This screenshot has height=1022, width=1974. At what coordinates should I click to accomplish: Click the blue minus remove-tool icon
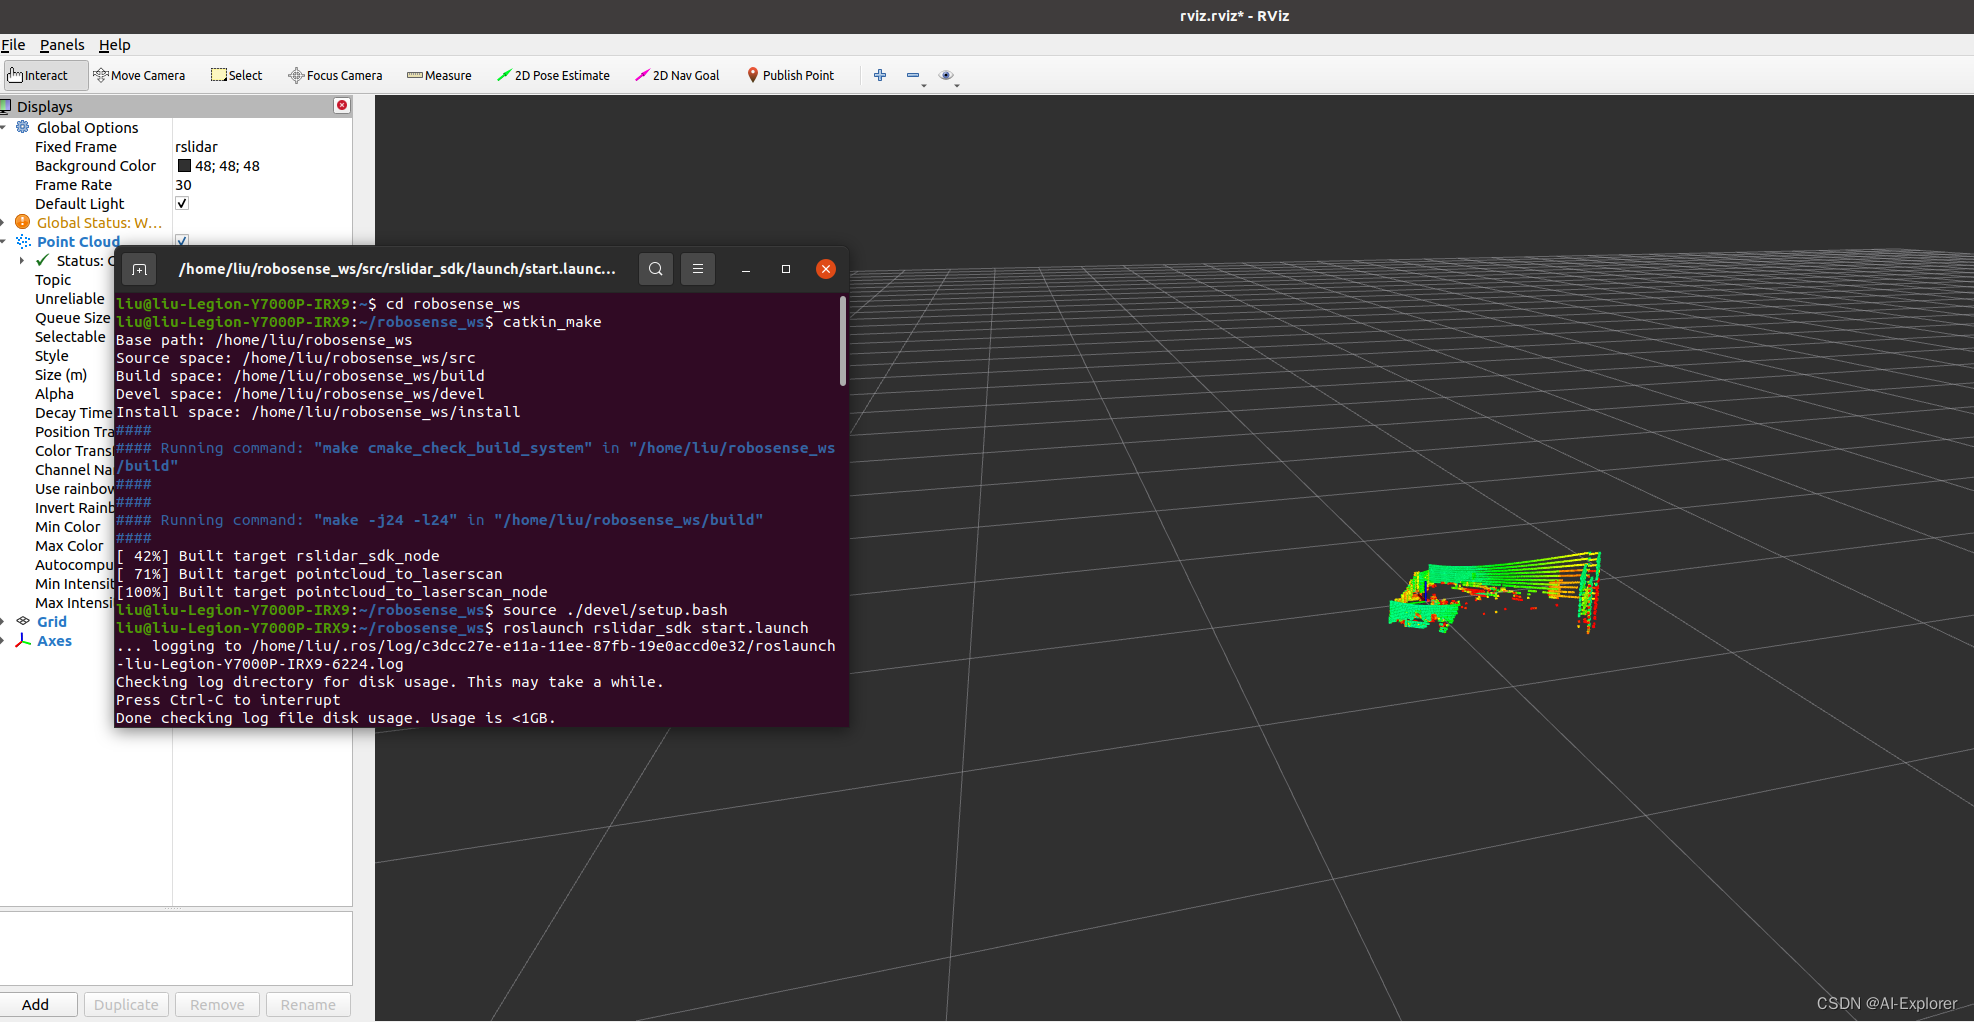point(913,75)
